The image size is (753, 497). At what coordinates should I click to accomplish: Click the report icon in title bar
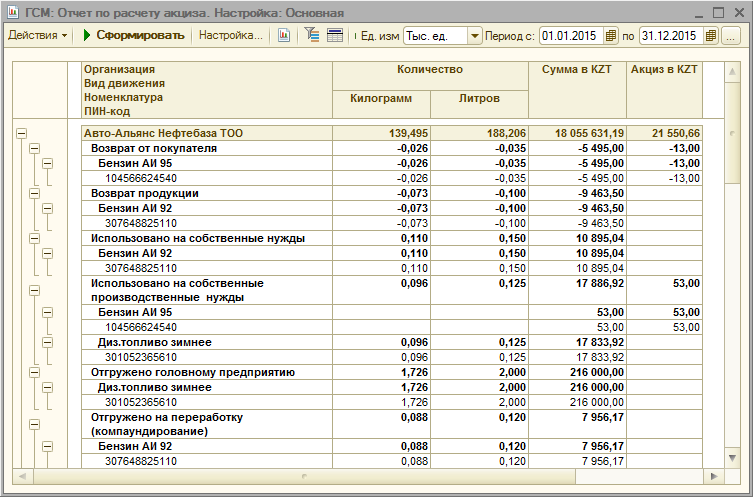pos(13,12)
